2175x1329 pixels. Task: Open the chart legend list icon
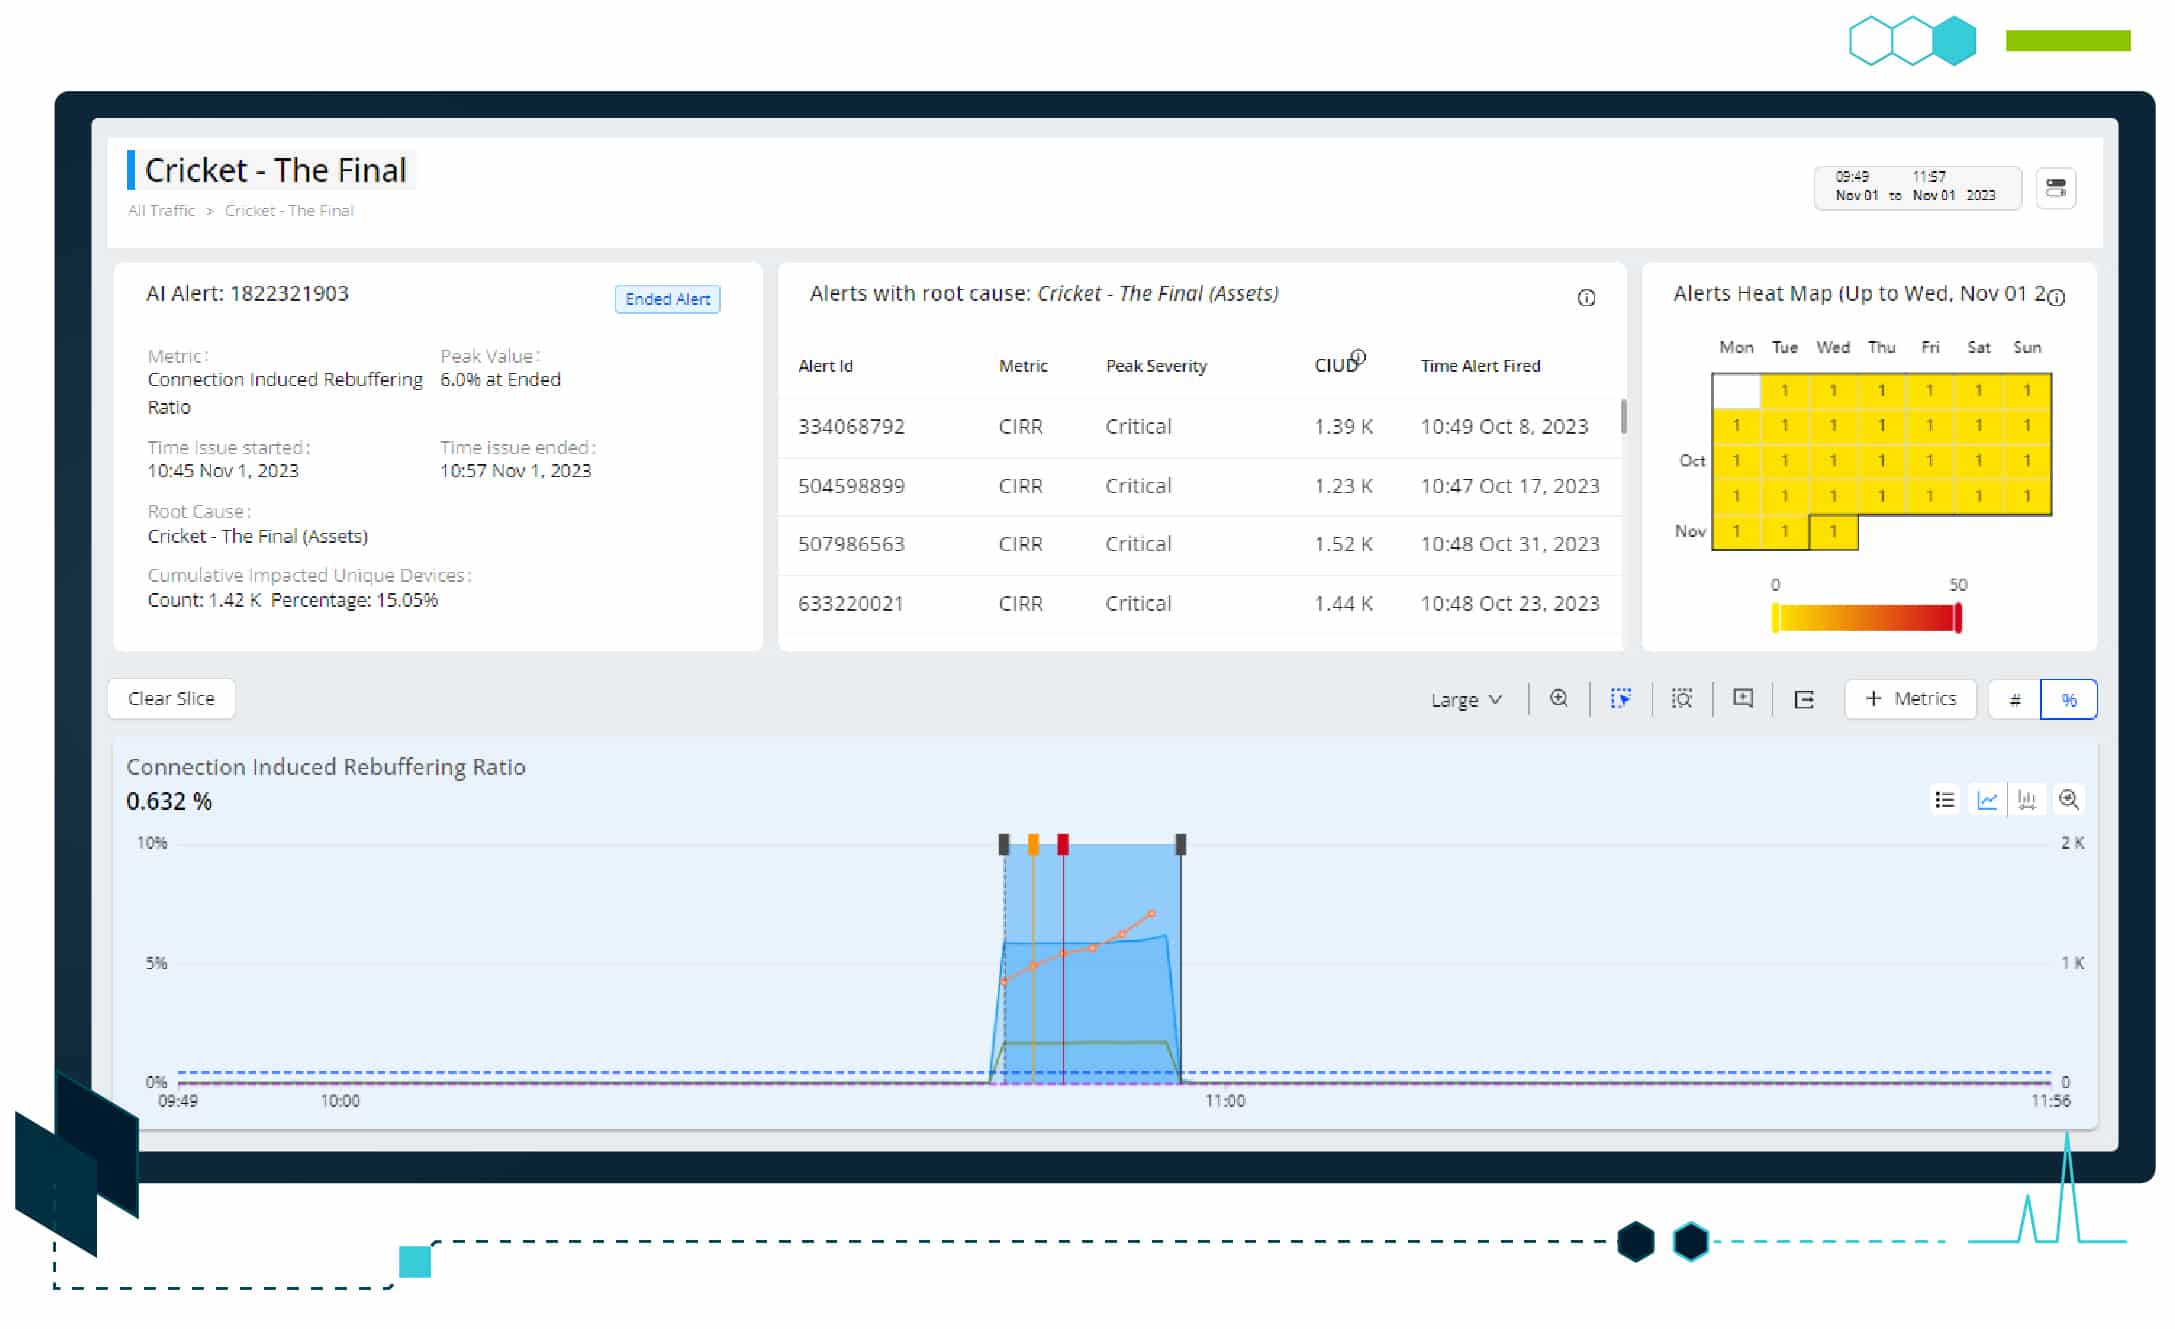(x=1944, y=800)
